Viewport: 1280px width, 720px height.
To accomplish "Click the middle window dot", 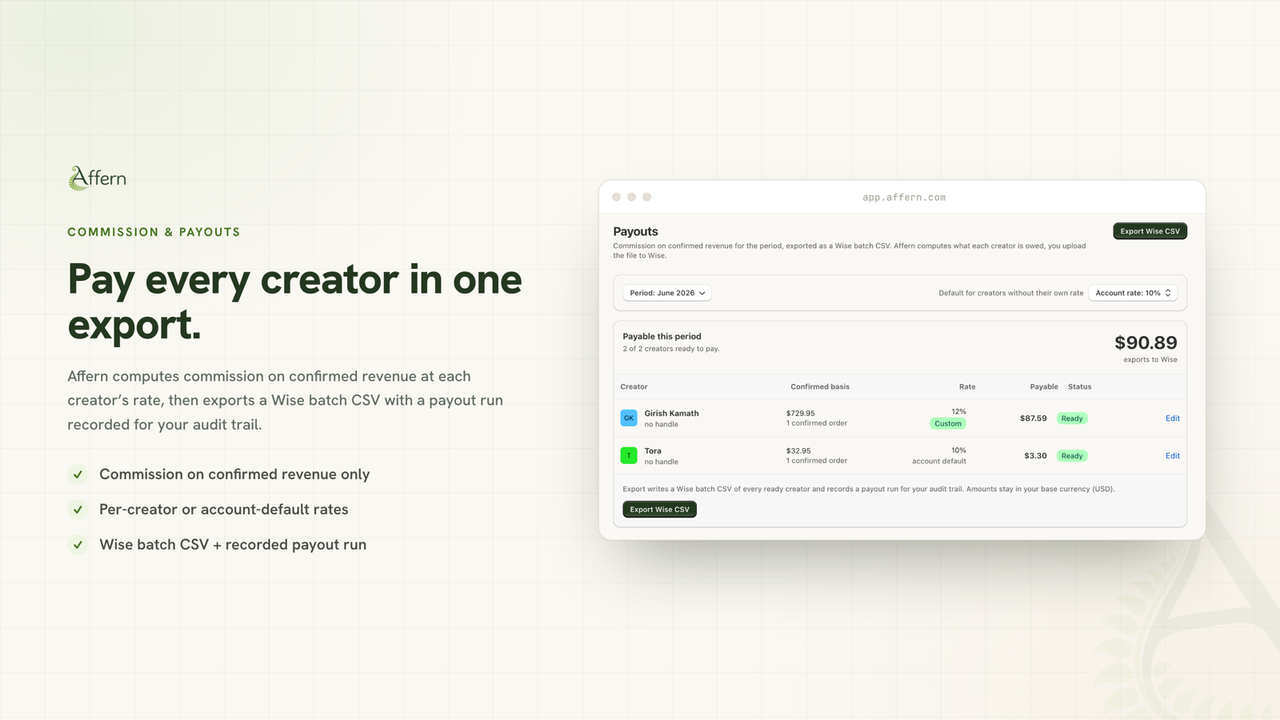I will (x=631, y=197).
